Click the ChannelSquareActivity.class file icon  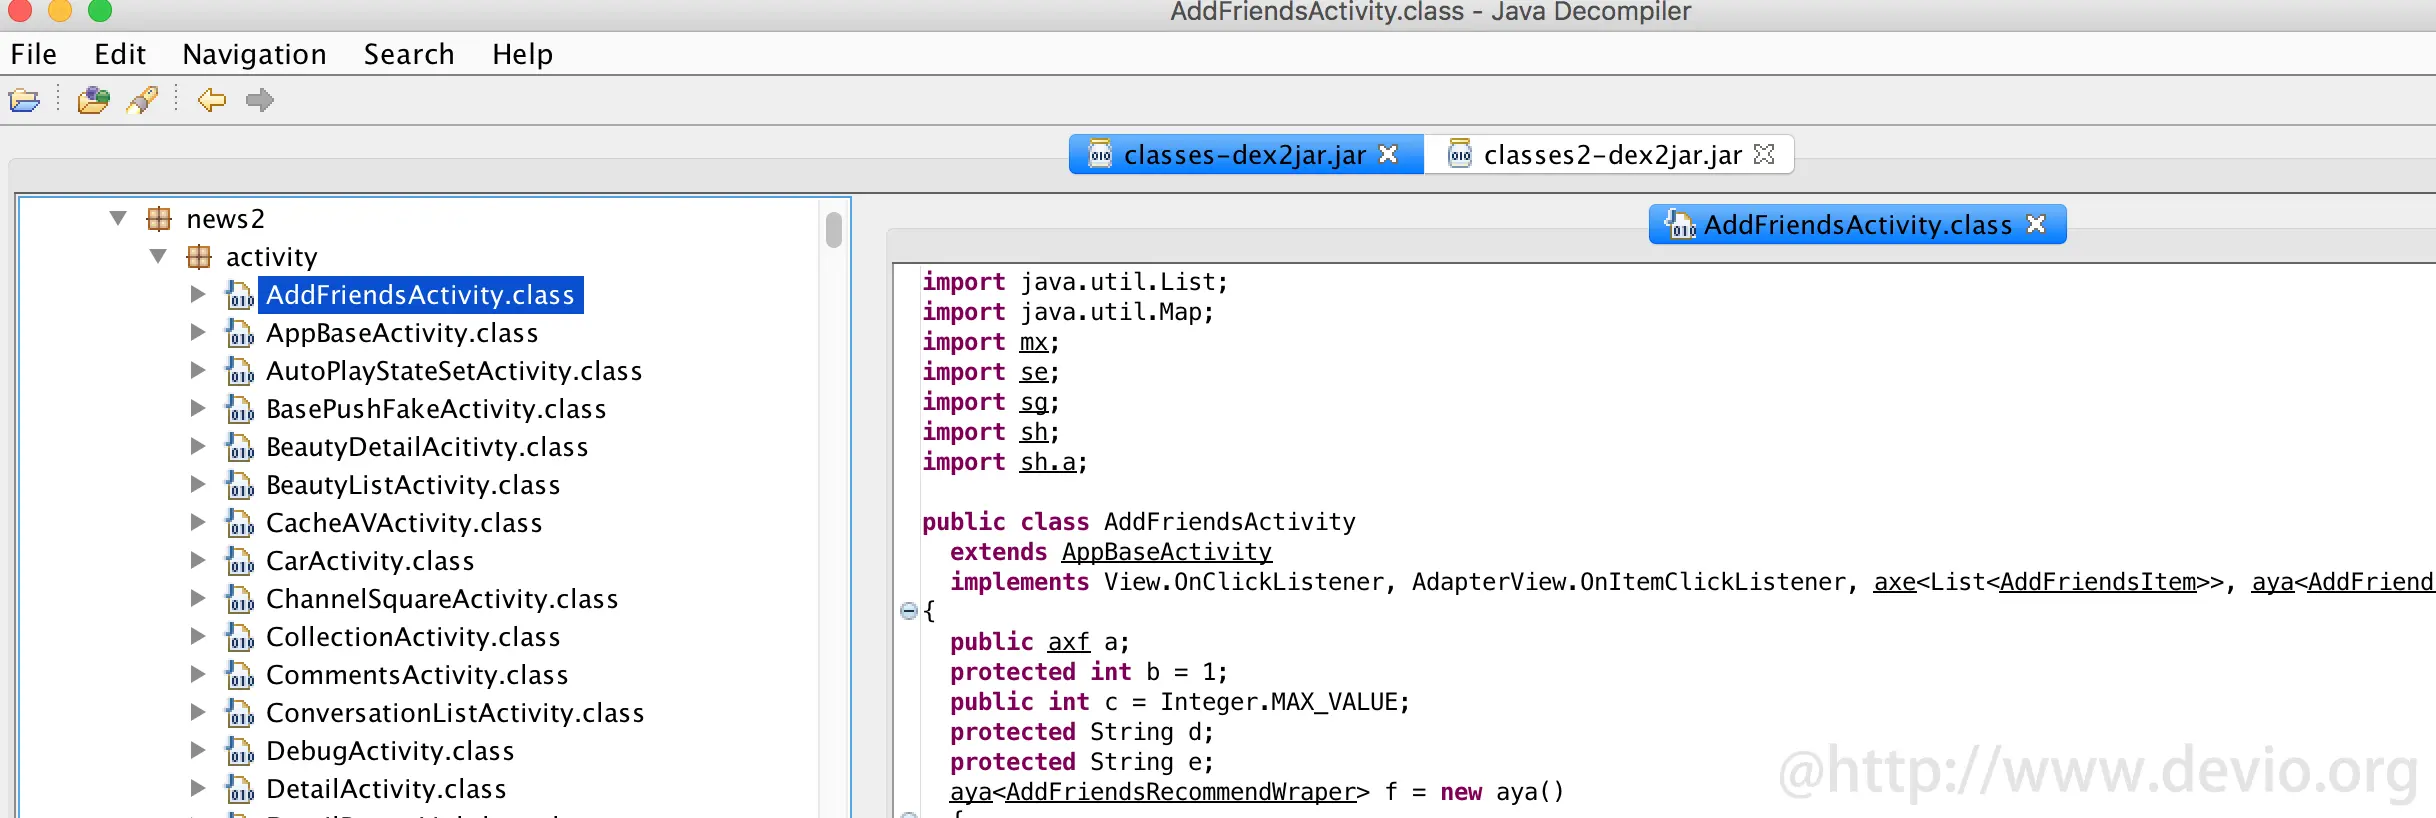click(240, 599)
